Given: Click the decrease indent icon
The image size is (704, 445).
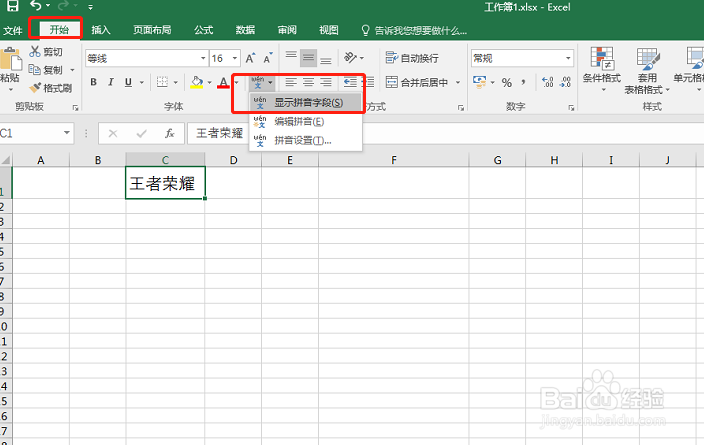Looking at the screenshot, I should pos(350,82).
